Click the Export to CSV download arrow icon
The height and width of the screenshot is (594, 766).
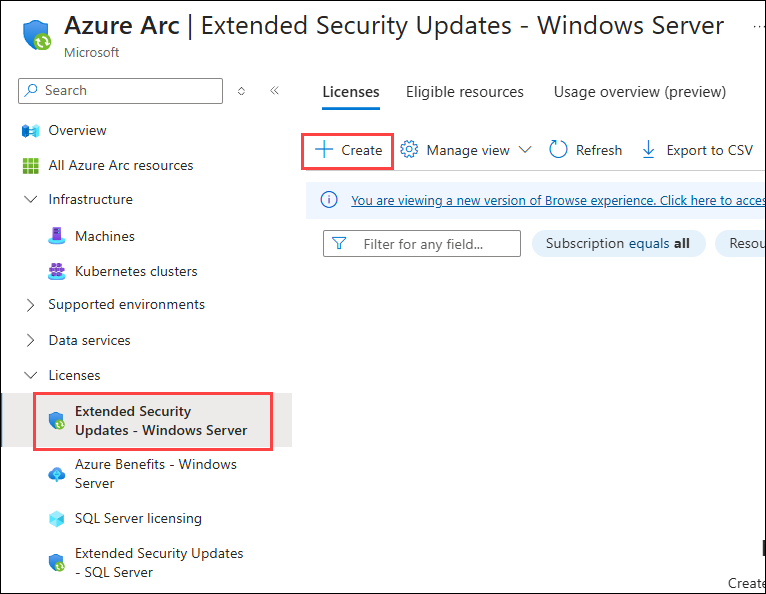(648, 149)
